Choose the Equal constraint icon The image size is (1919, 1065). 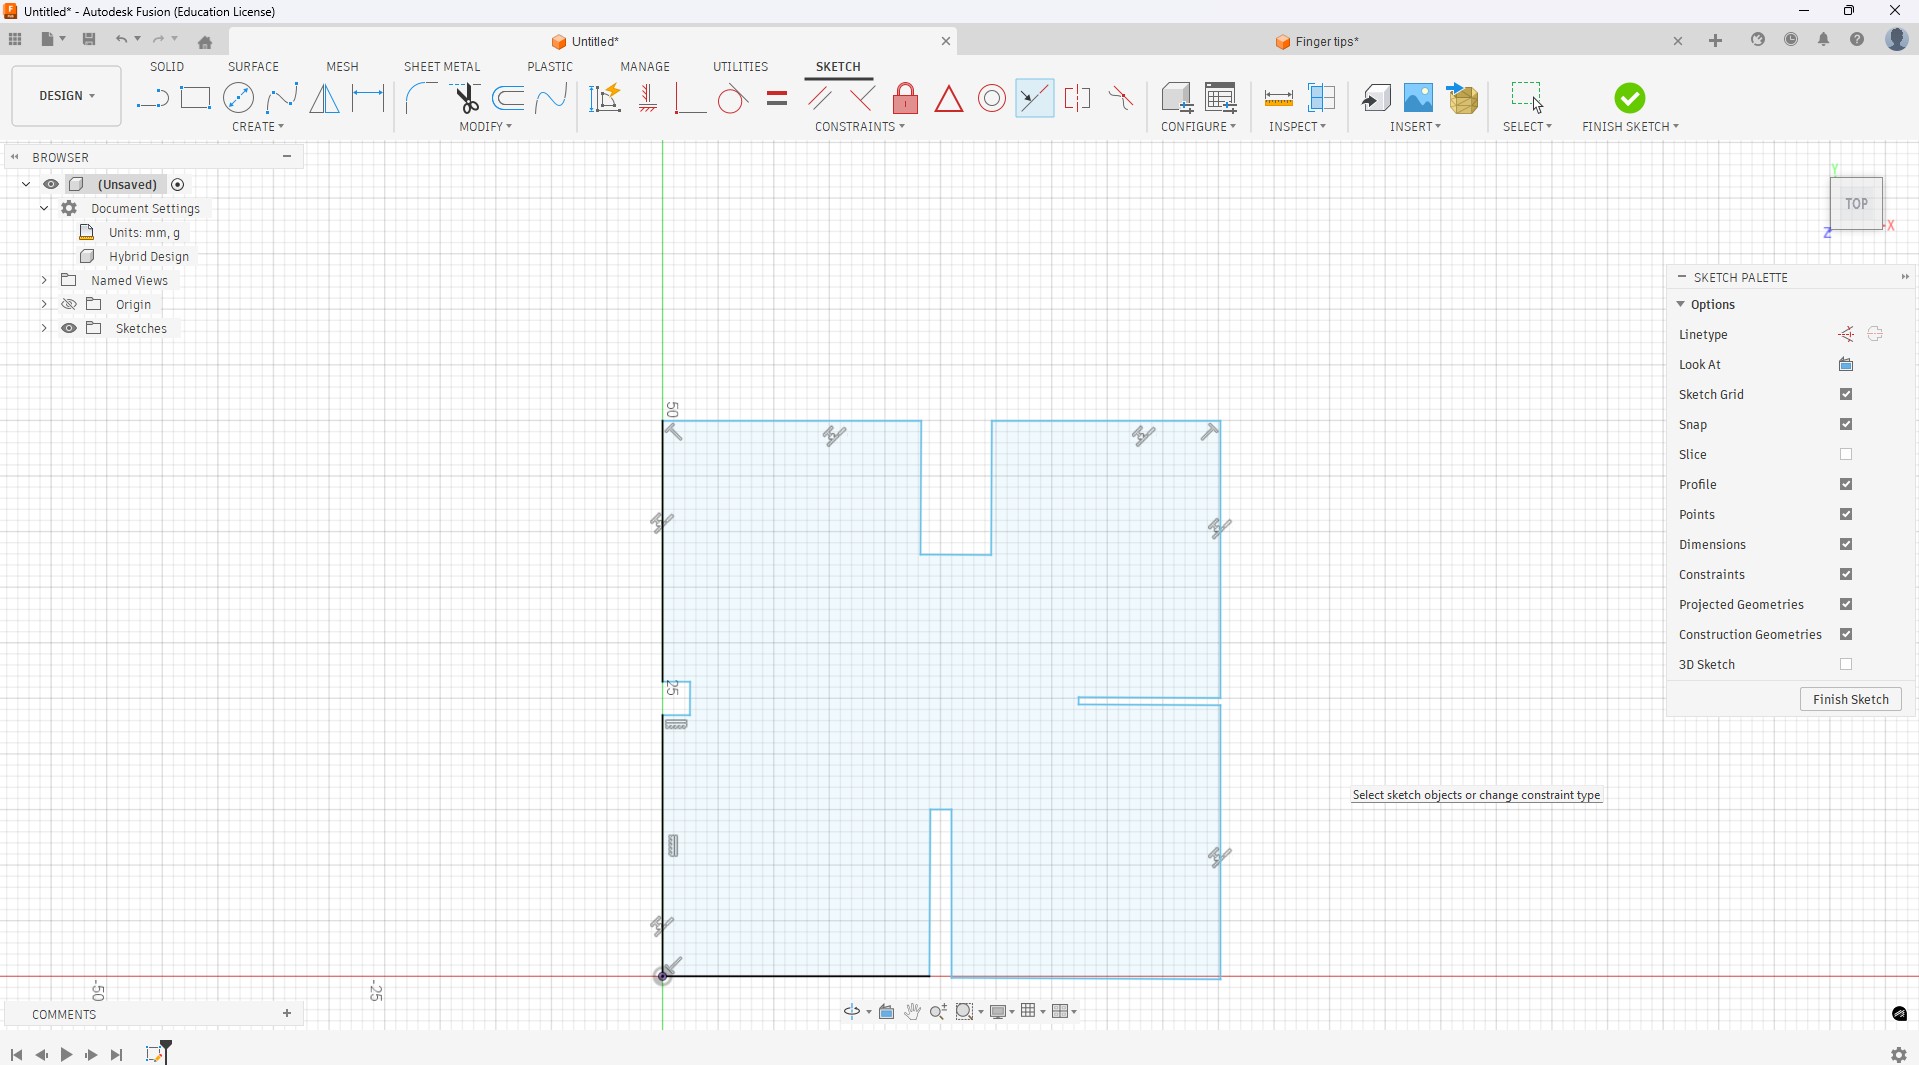[777, 98]
